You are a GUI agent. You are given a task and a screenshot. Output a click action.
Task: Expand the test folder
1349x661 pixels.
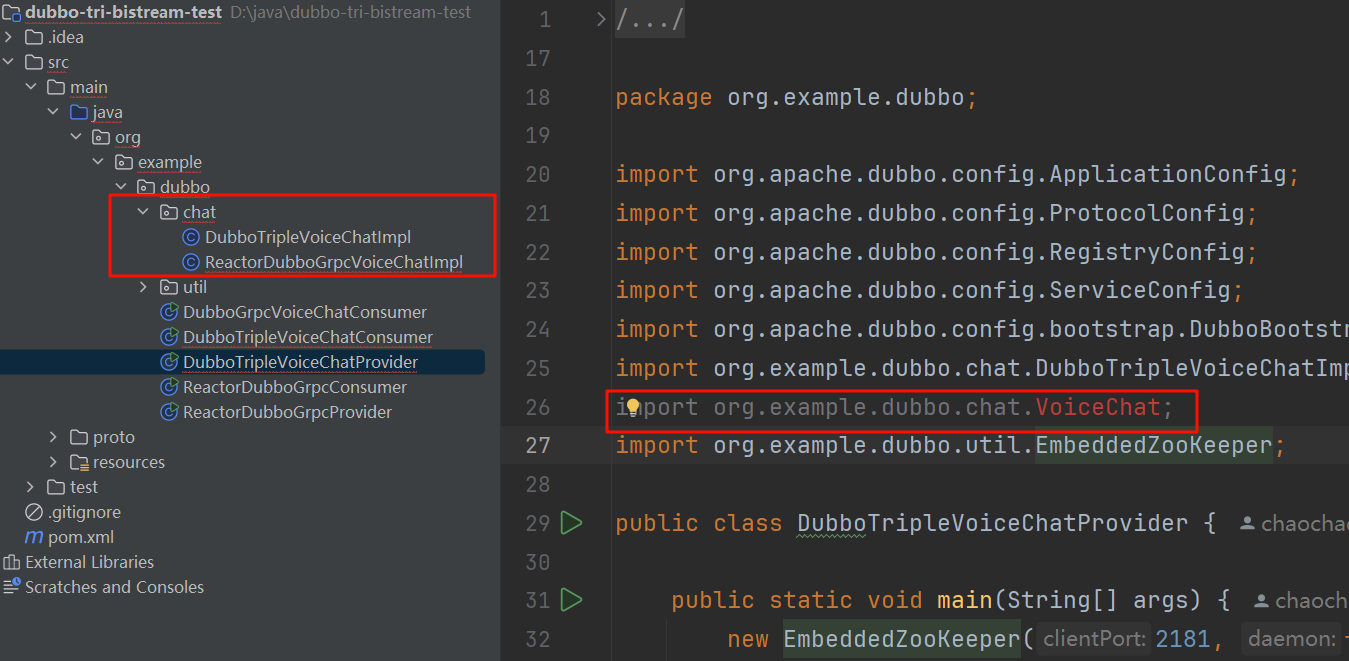pos(32,488)
